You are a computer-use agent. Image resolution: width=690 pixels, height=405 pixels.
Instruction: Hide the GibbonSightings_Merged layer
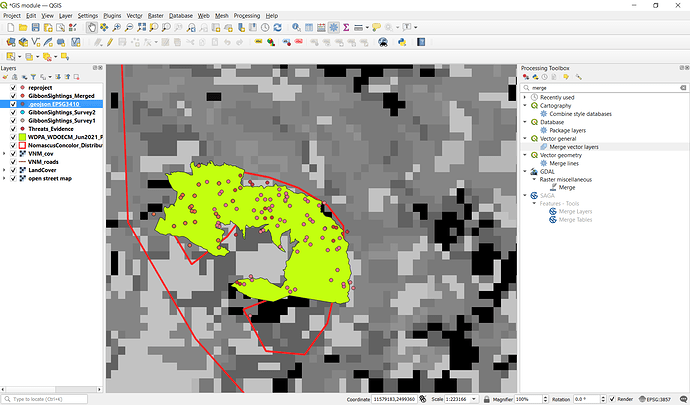point(13,95)
